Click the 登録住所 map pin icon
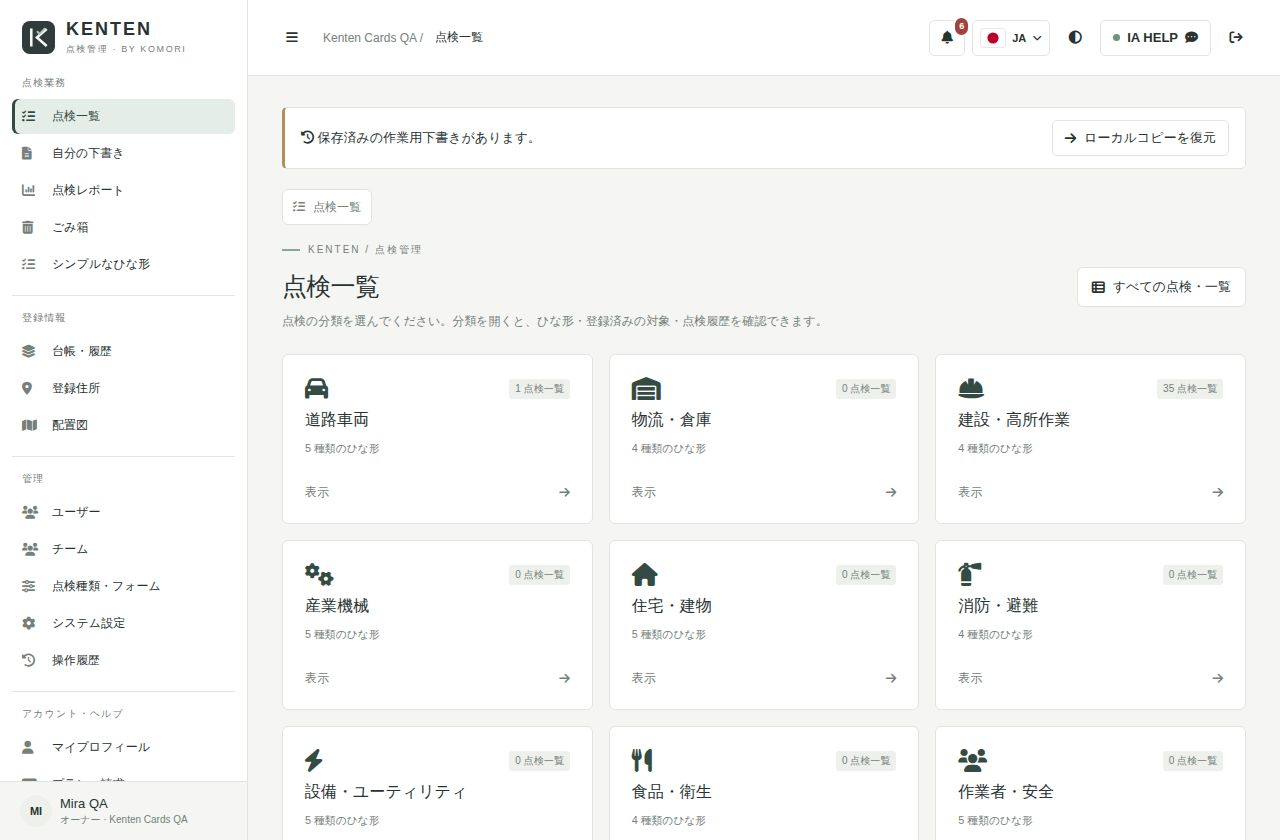Screen dimensions: 1280x840 (x=29, y=388)
